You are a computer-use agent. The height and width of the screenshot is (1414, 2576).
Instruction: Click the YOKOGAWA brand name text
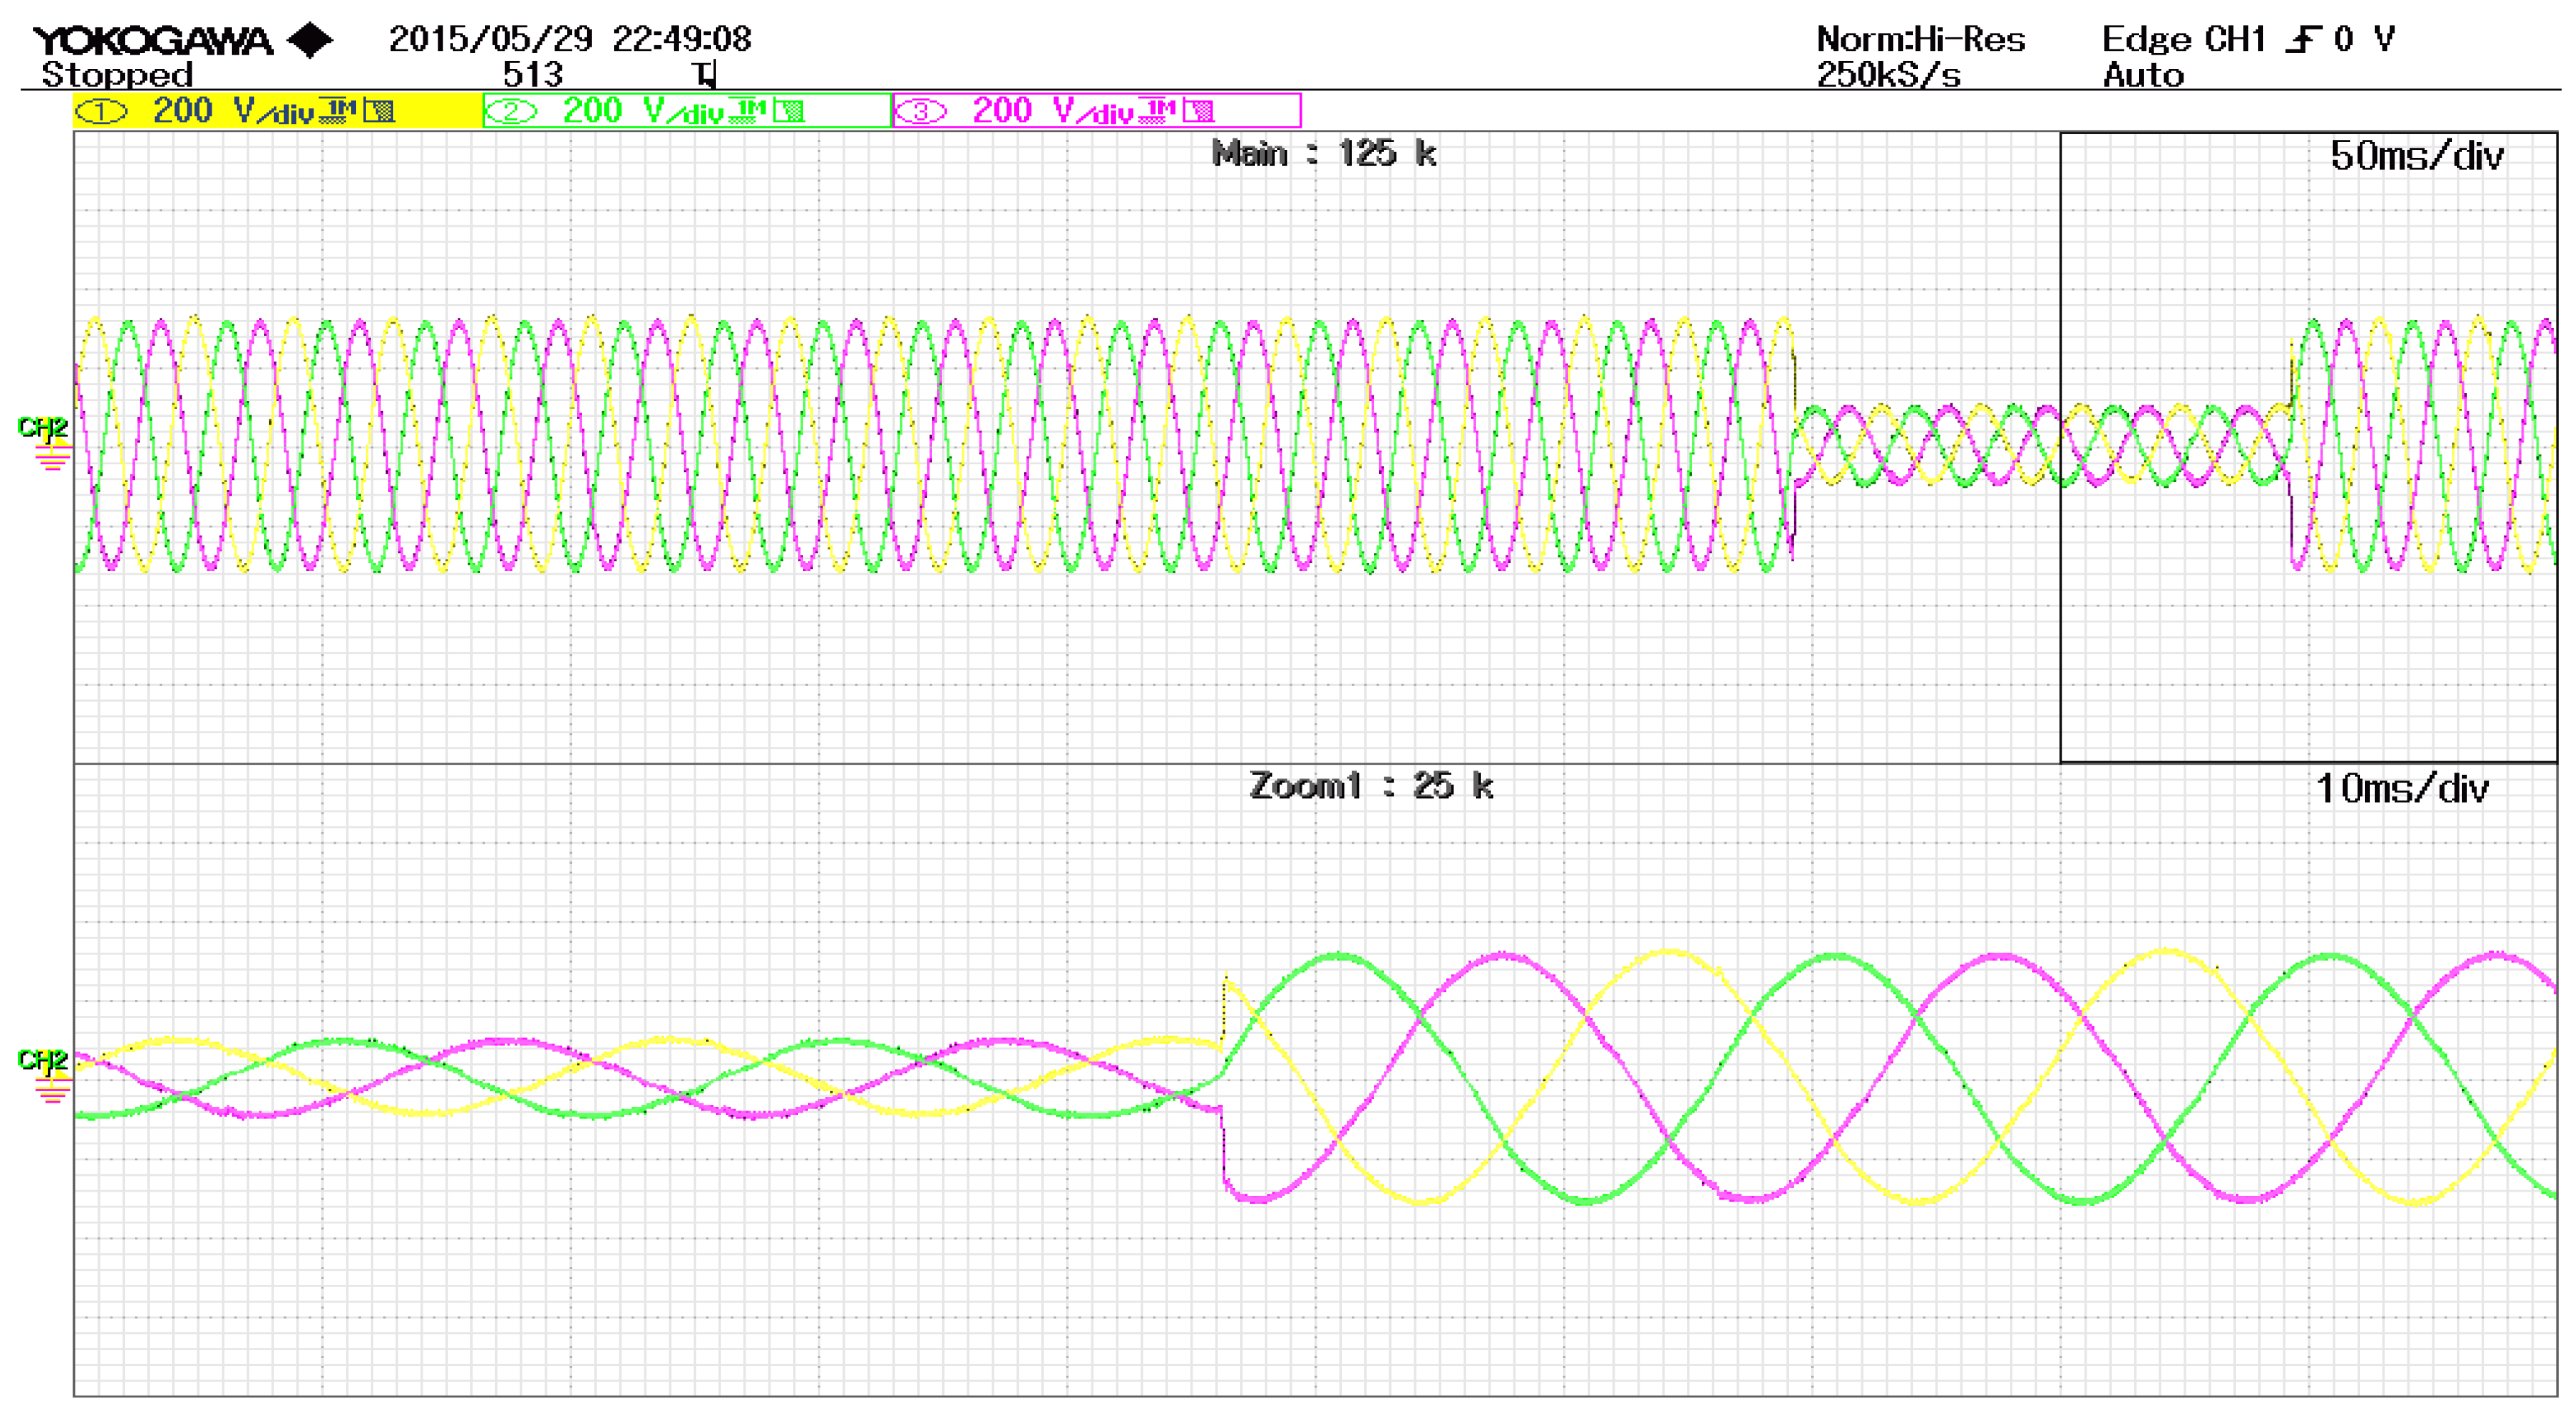click(x=153, y=41)
